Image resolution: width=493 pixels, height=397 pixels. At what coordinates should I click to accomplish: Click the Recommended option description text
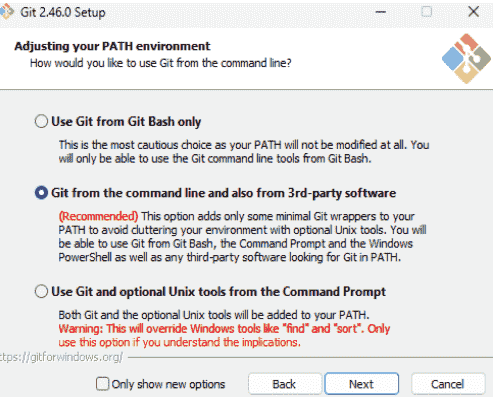pyautogui.click(x=242, y=237)
